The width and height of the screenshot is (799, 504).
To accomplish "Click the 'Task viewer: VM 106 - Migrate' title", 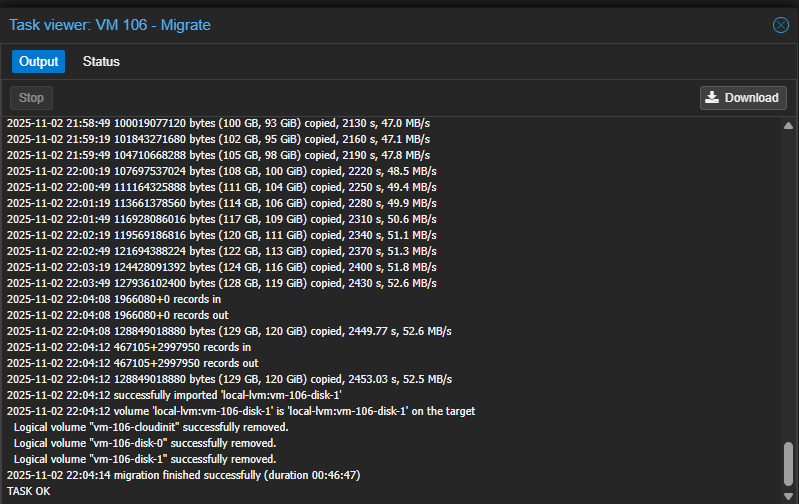I will click(110, 25).
